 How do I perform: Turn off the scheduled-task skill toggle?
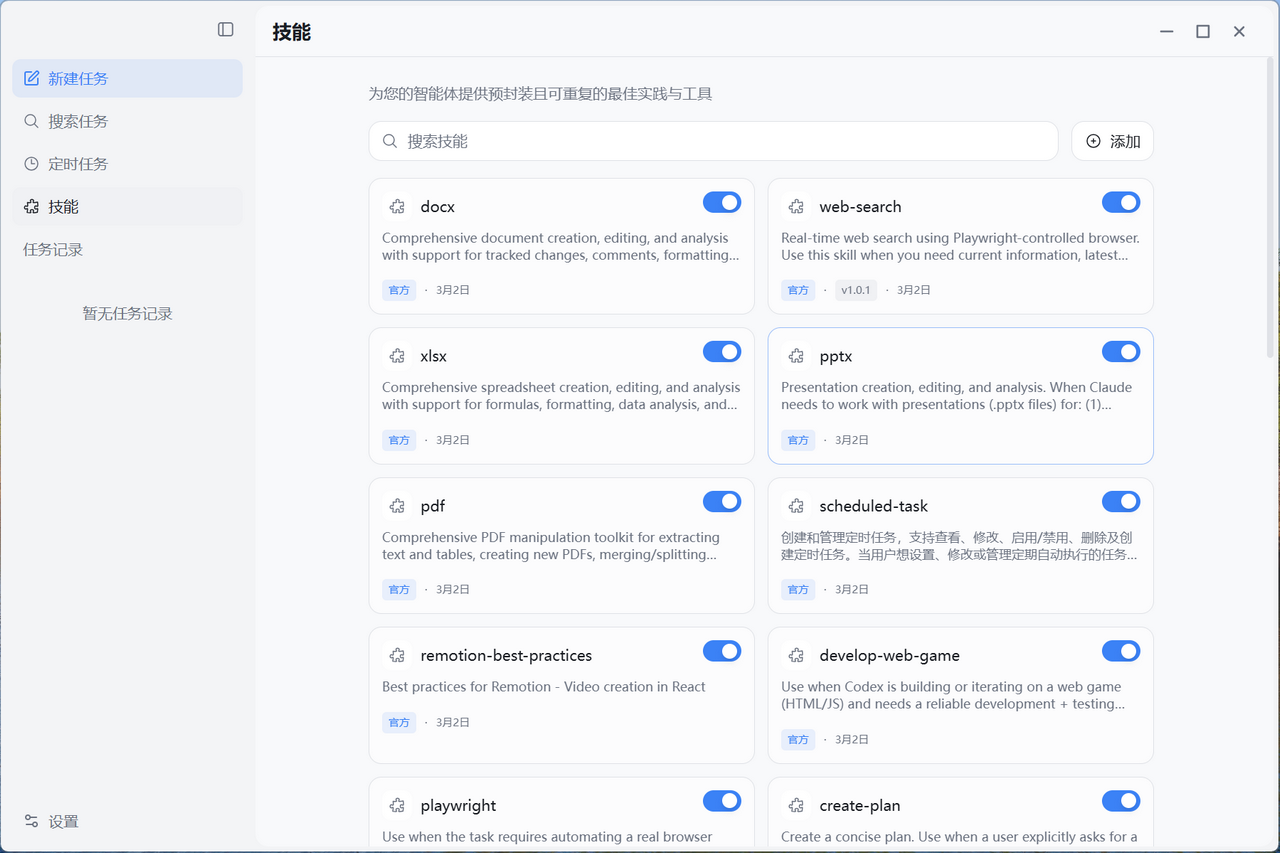(x=1121, y=501)
